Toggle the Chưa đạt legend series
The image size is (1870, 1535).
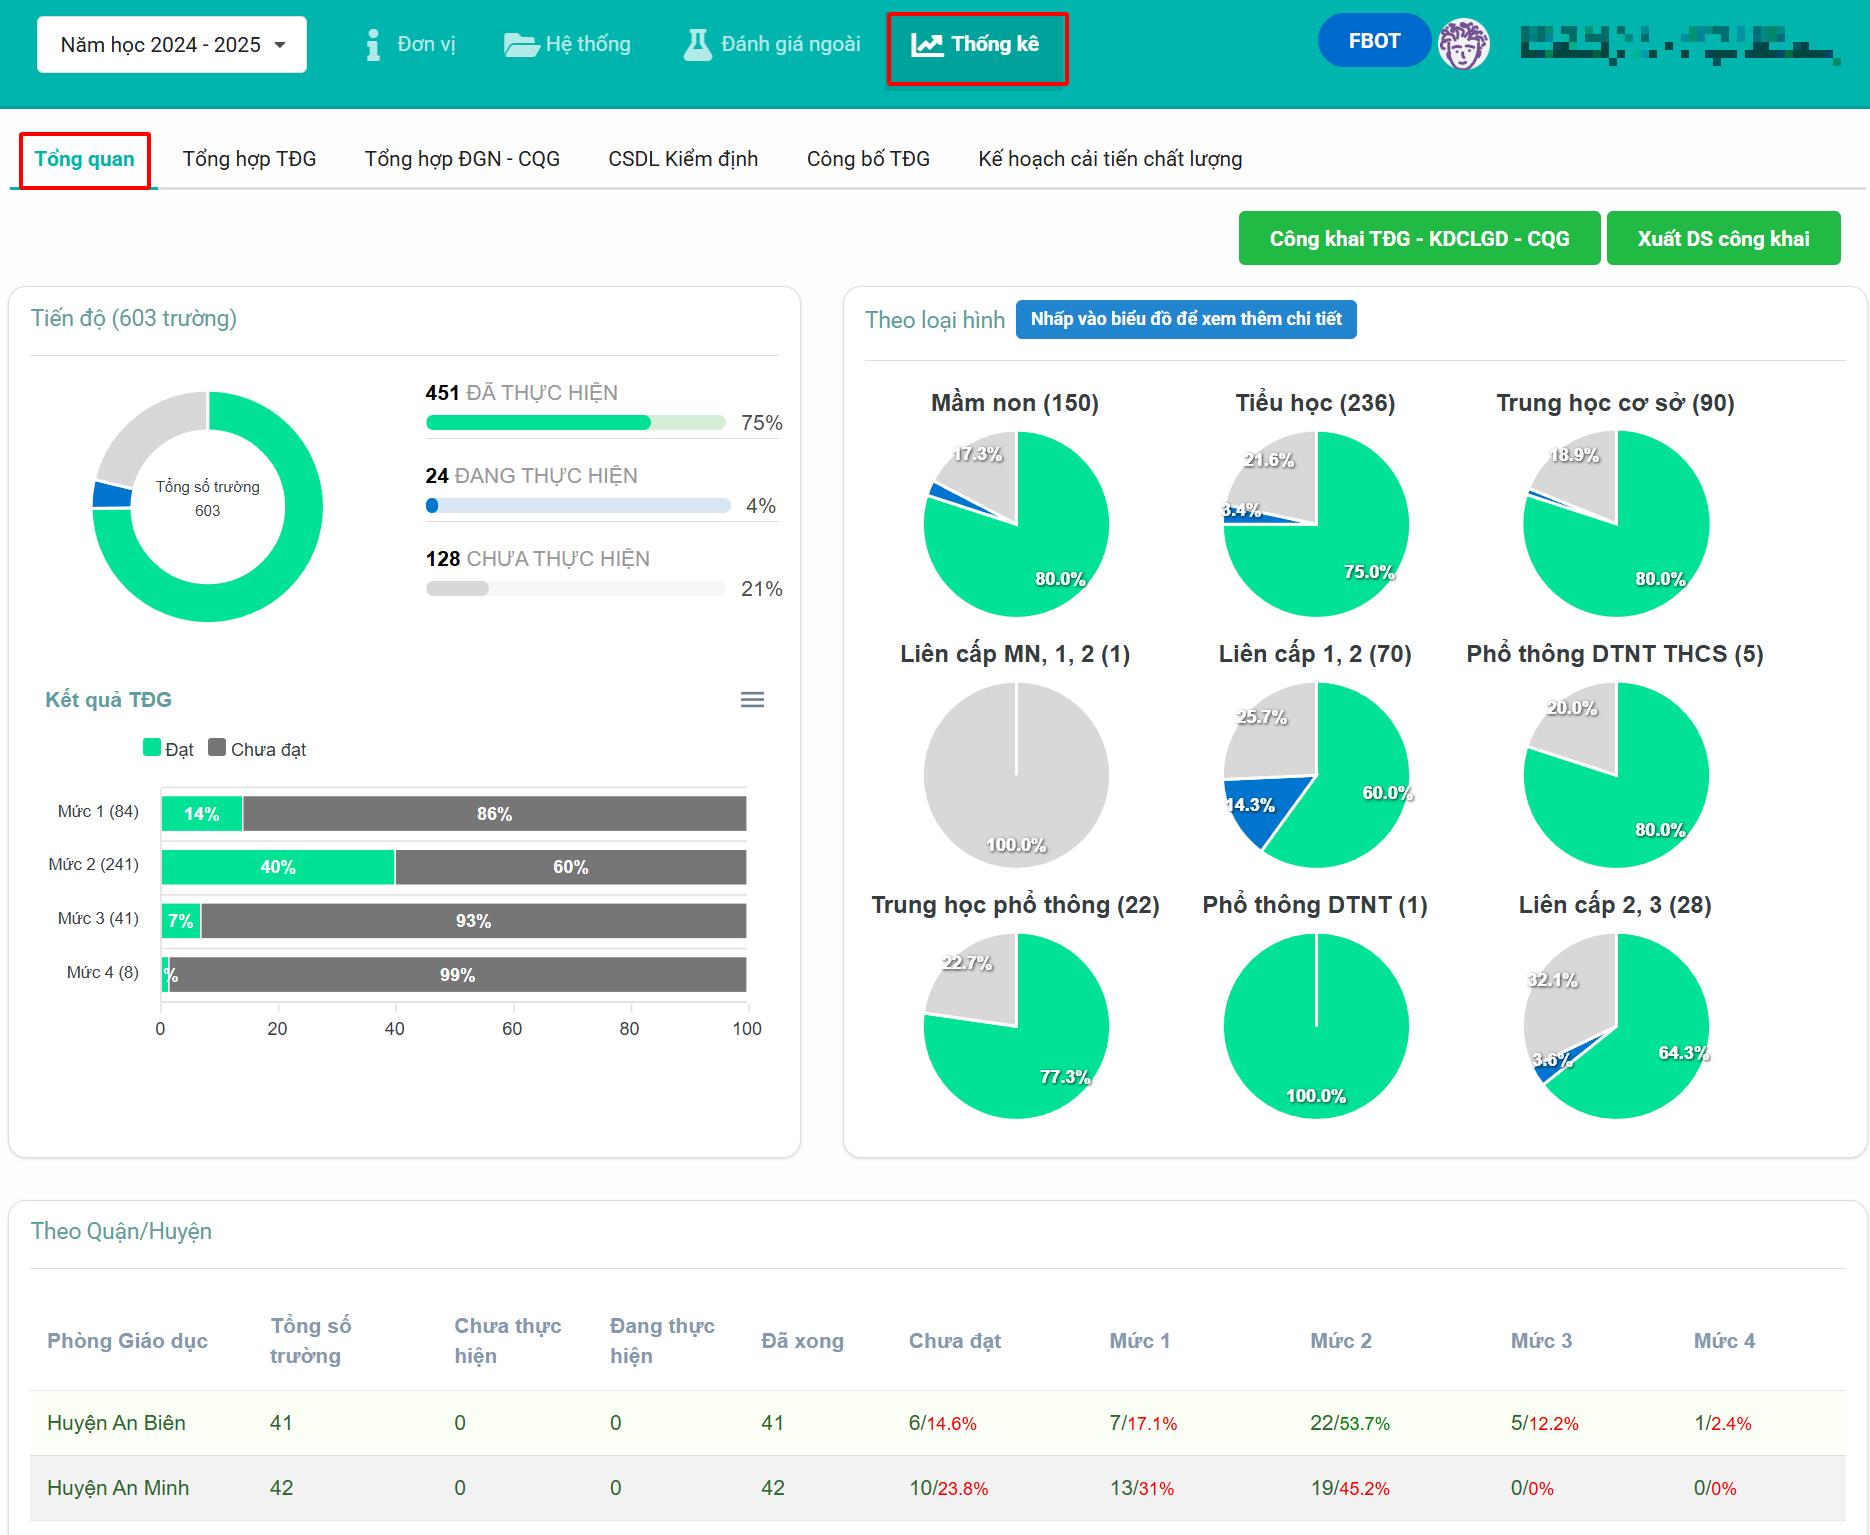[x=257, y=749]
